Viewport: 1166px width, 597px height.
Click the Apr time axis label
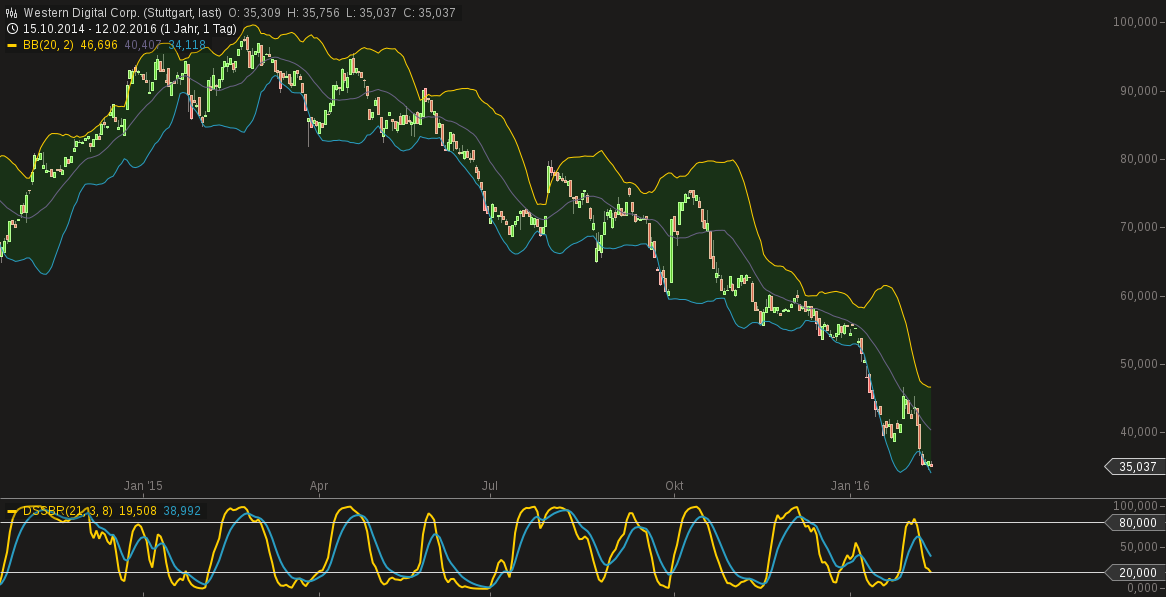pyautogui.click(x=319, y=486)
